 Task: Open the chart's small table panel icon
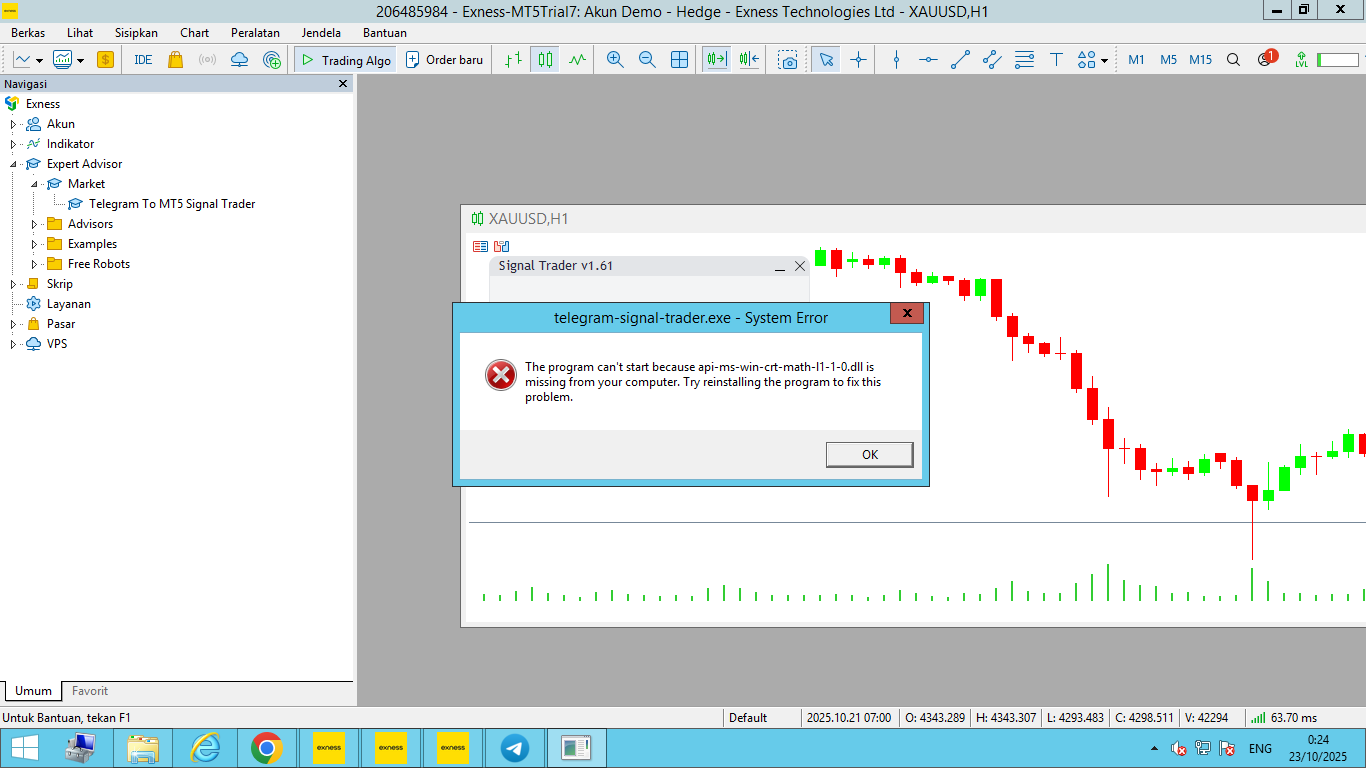[480, 246]
